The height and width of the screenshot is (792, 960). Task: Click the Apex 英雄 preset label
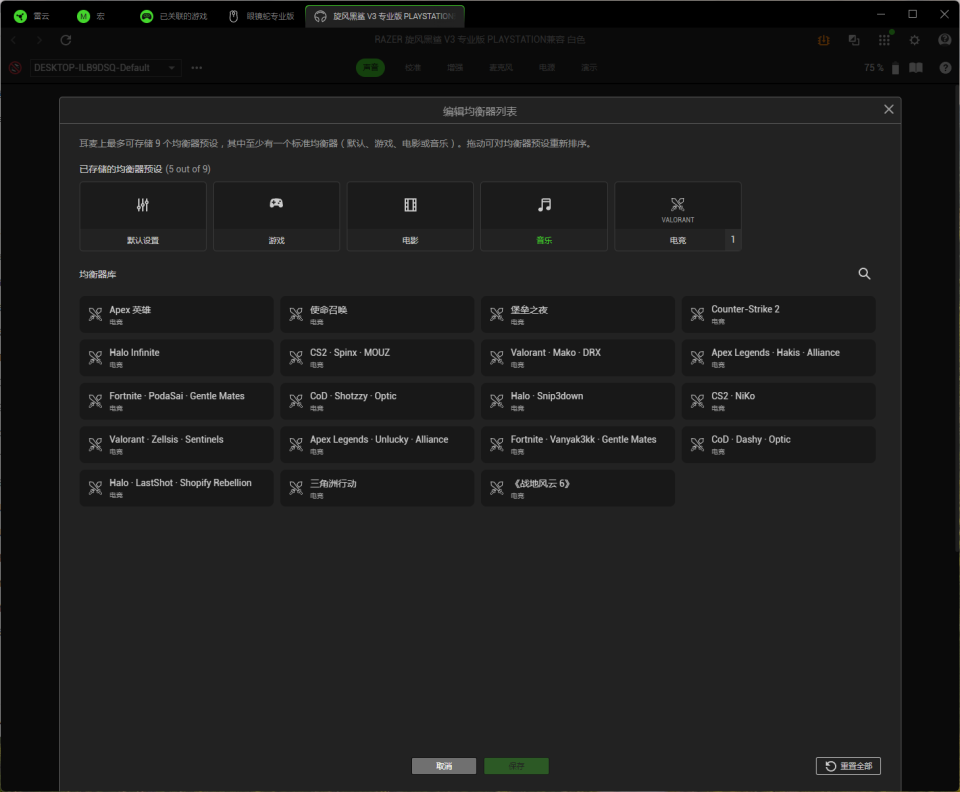(x=130, y=310)
